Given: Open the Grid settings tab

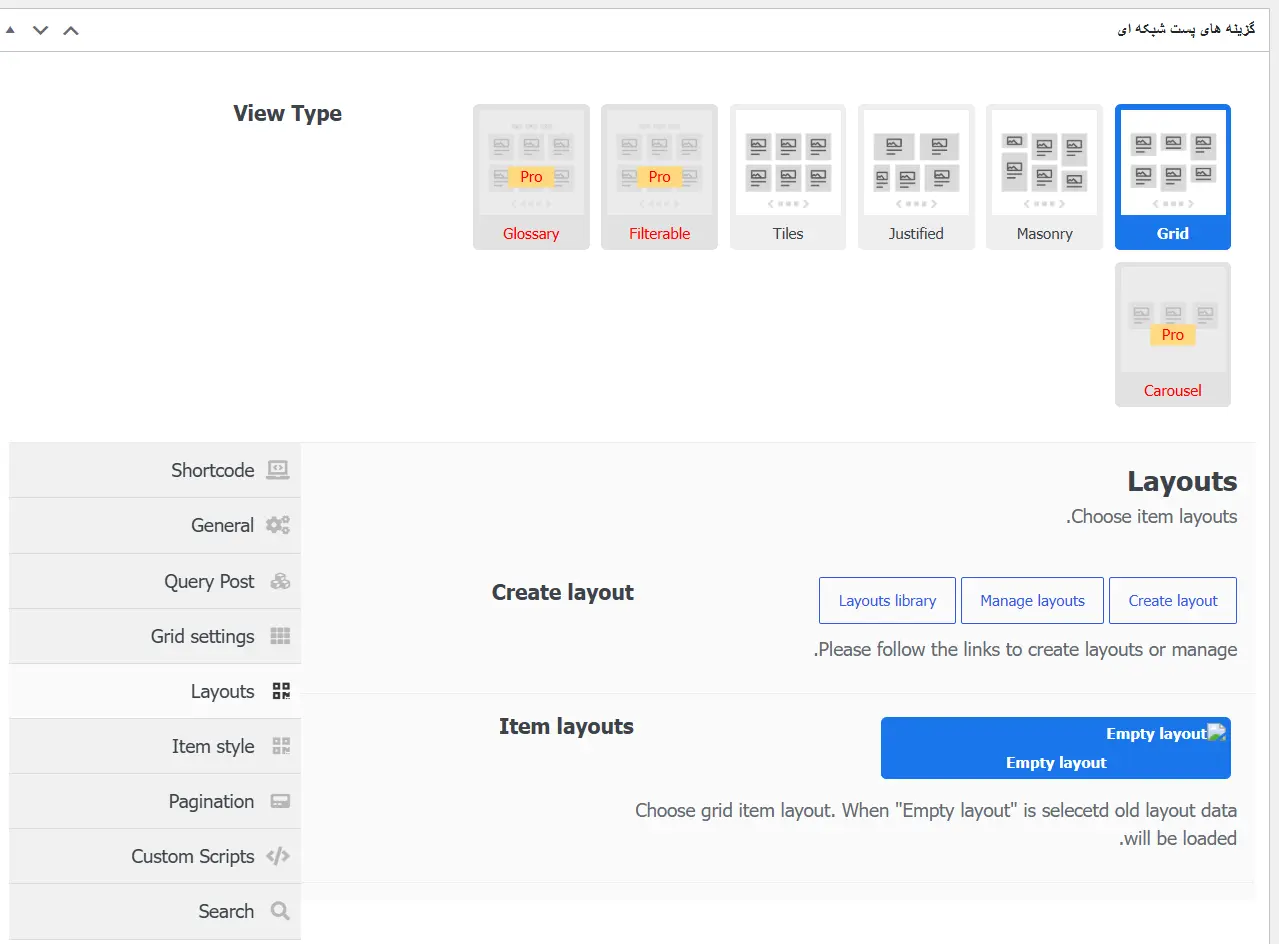Looking at the screenshot, I should coord(155,636).
